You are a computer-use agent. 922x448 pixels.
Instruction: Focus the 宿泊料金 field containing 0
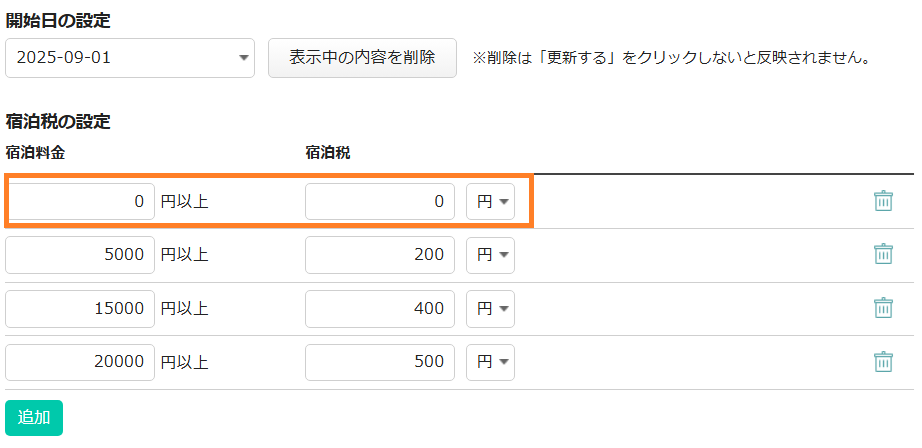pyautogui.click(x=80, y=201)
